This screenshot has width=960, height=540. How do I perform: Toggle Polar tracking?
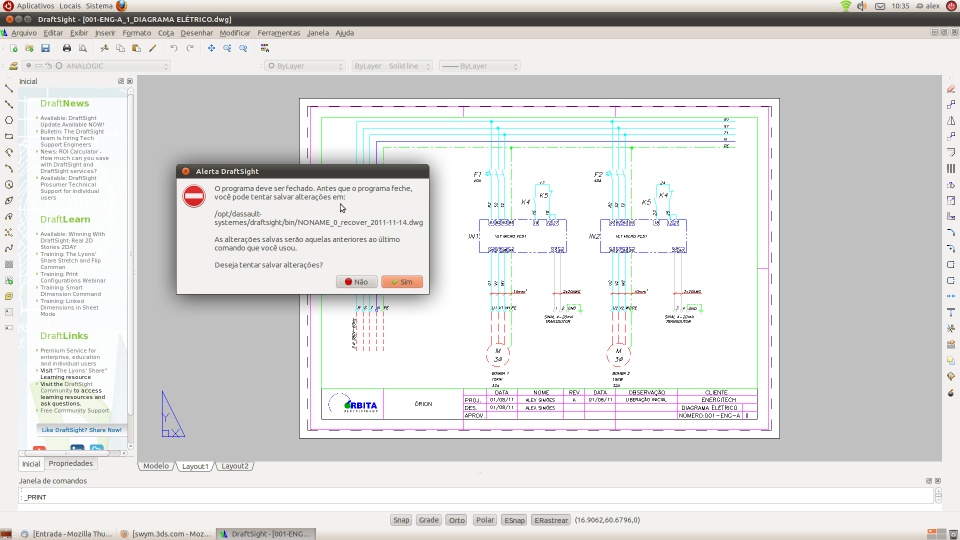coord(485,520)
